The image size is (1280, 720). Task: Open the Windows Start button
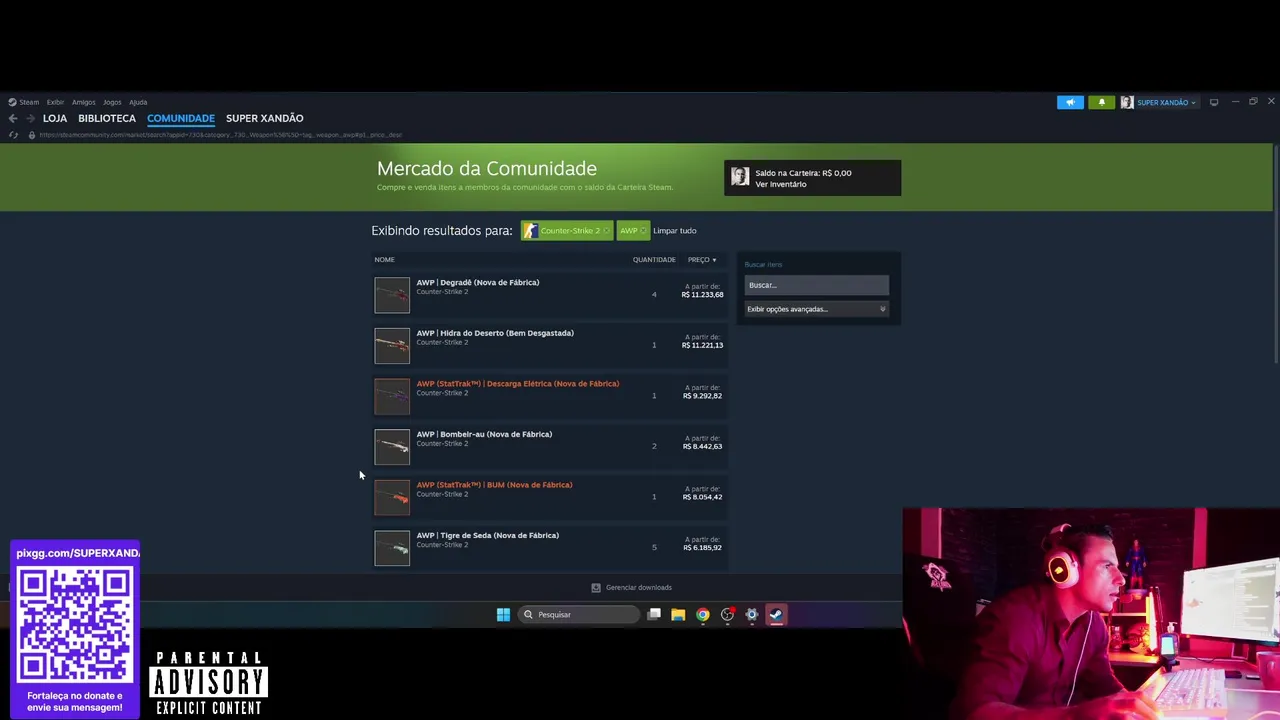pos(503,615)
